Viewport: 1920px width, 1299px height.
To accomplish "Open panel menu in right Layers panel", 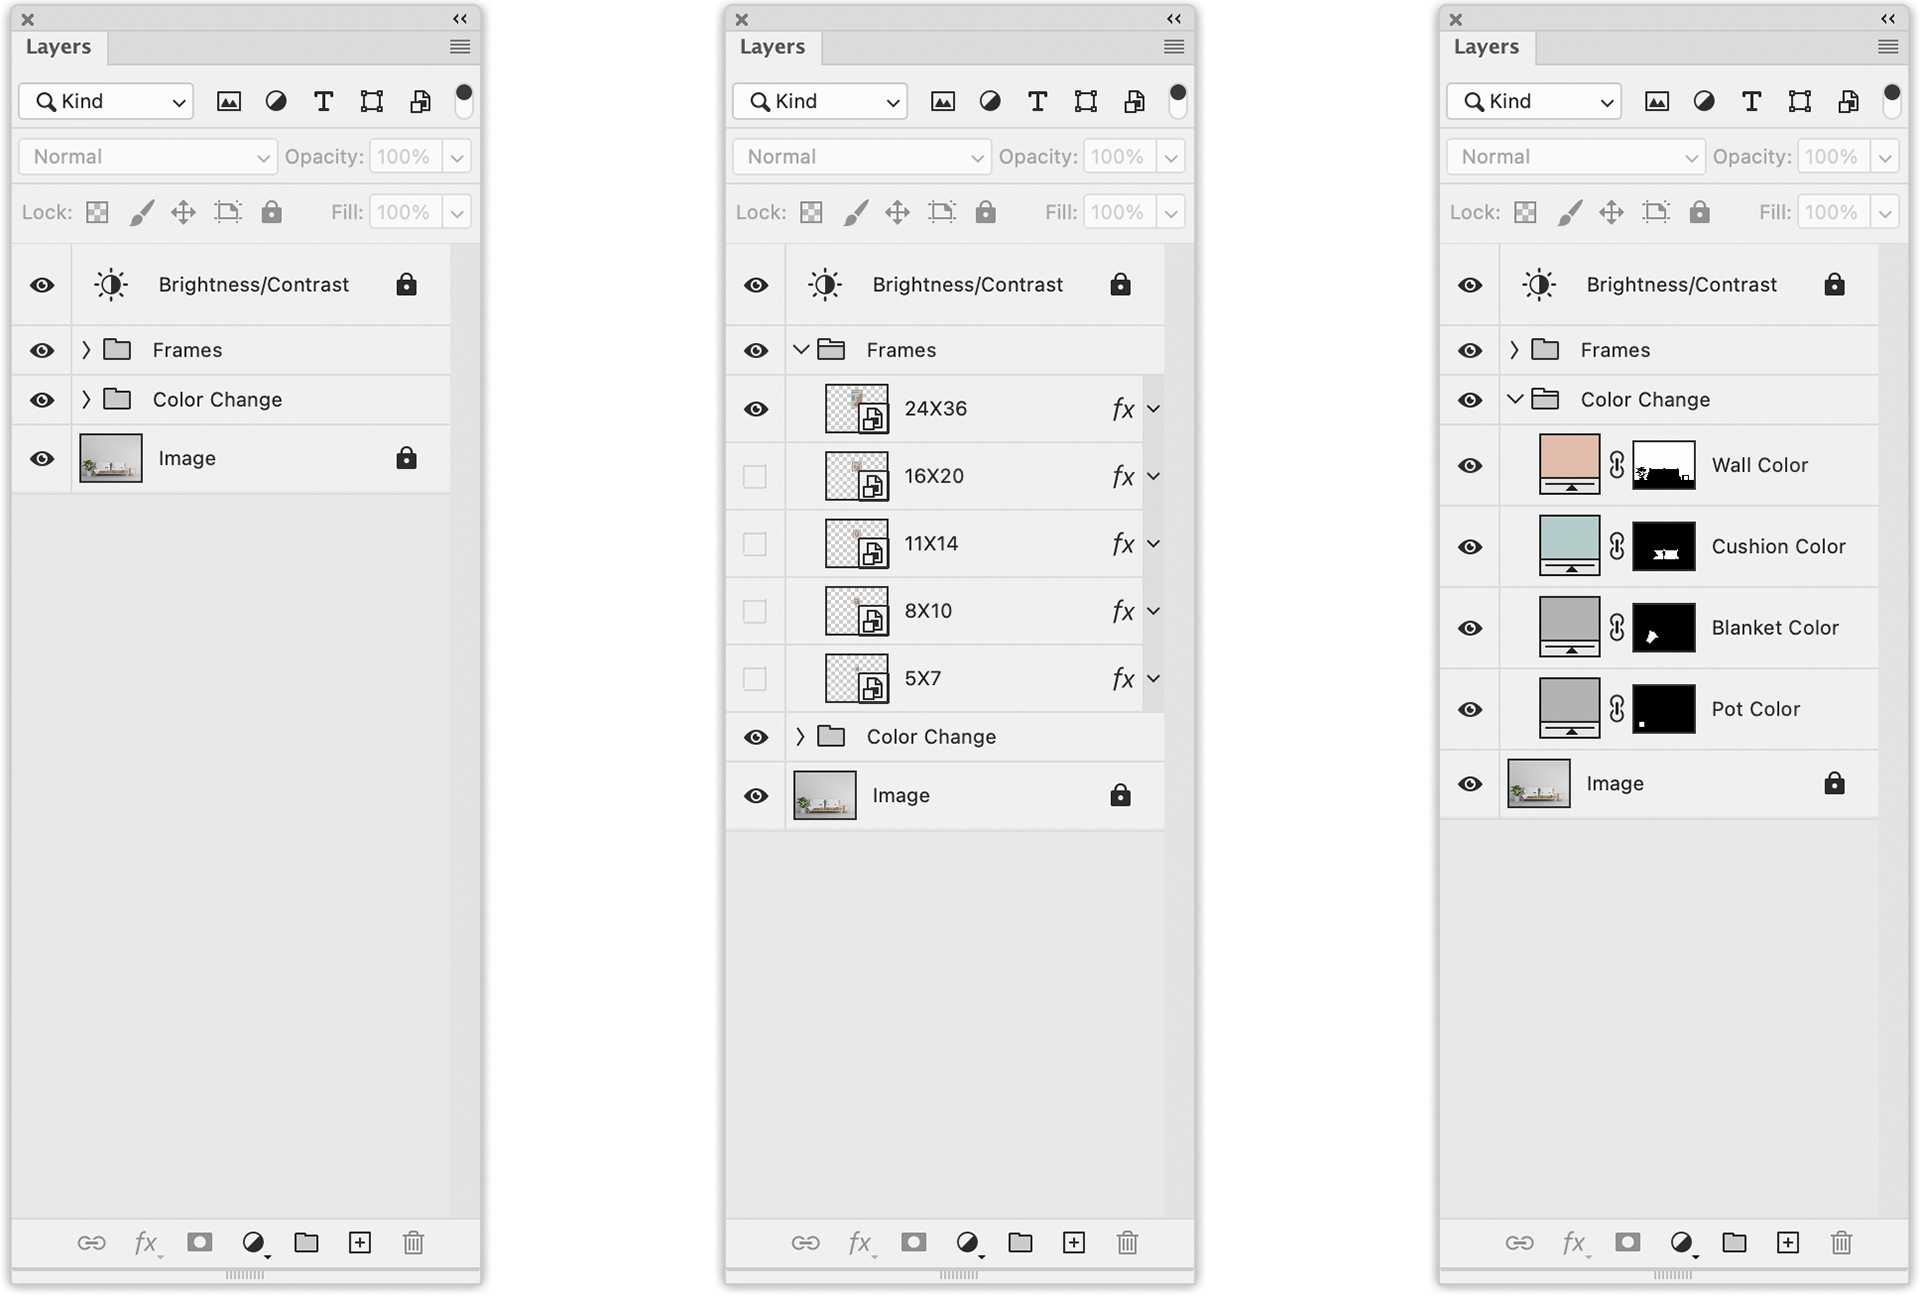I will (x=1888, y=47).
